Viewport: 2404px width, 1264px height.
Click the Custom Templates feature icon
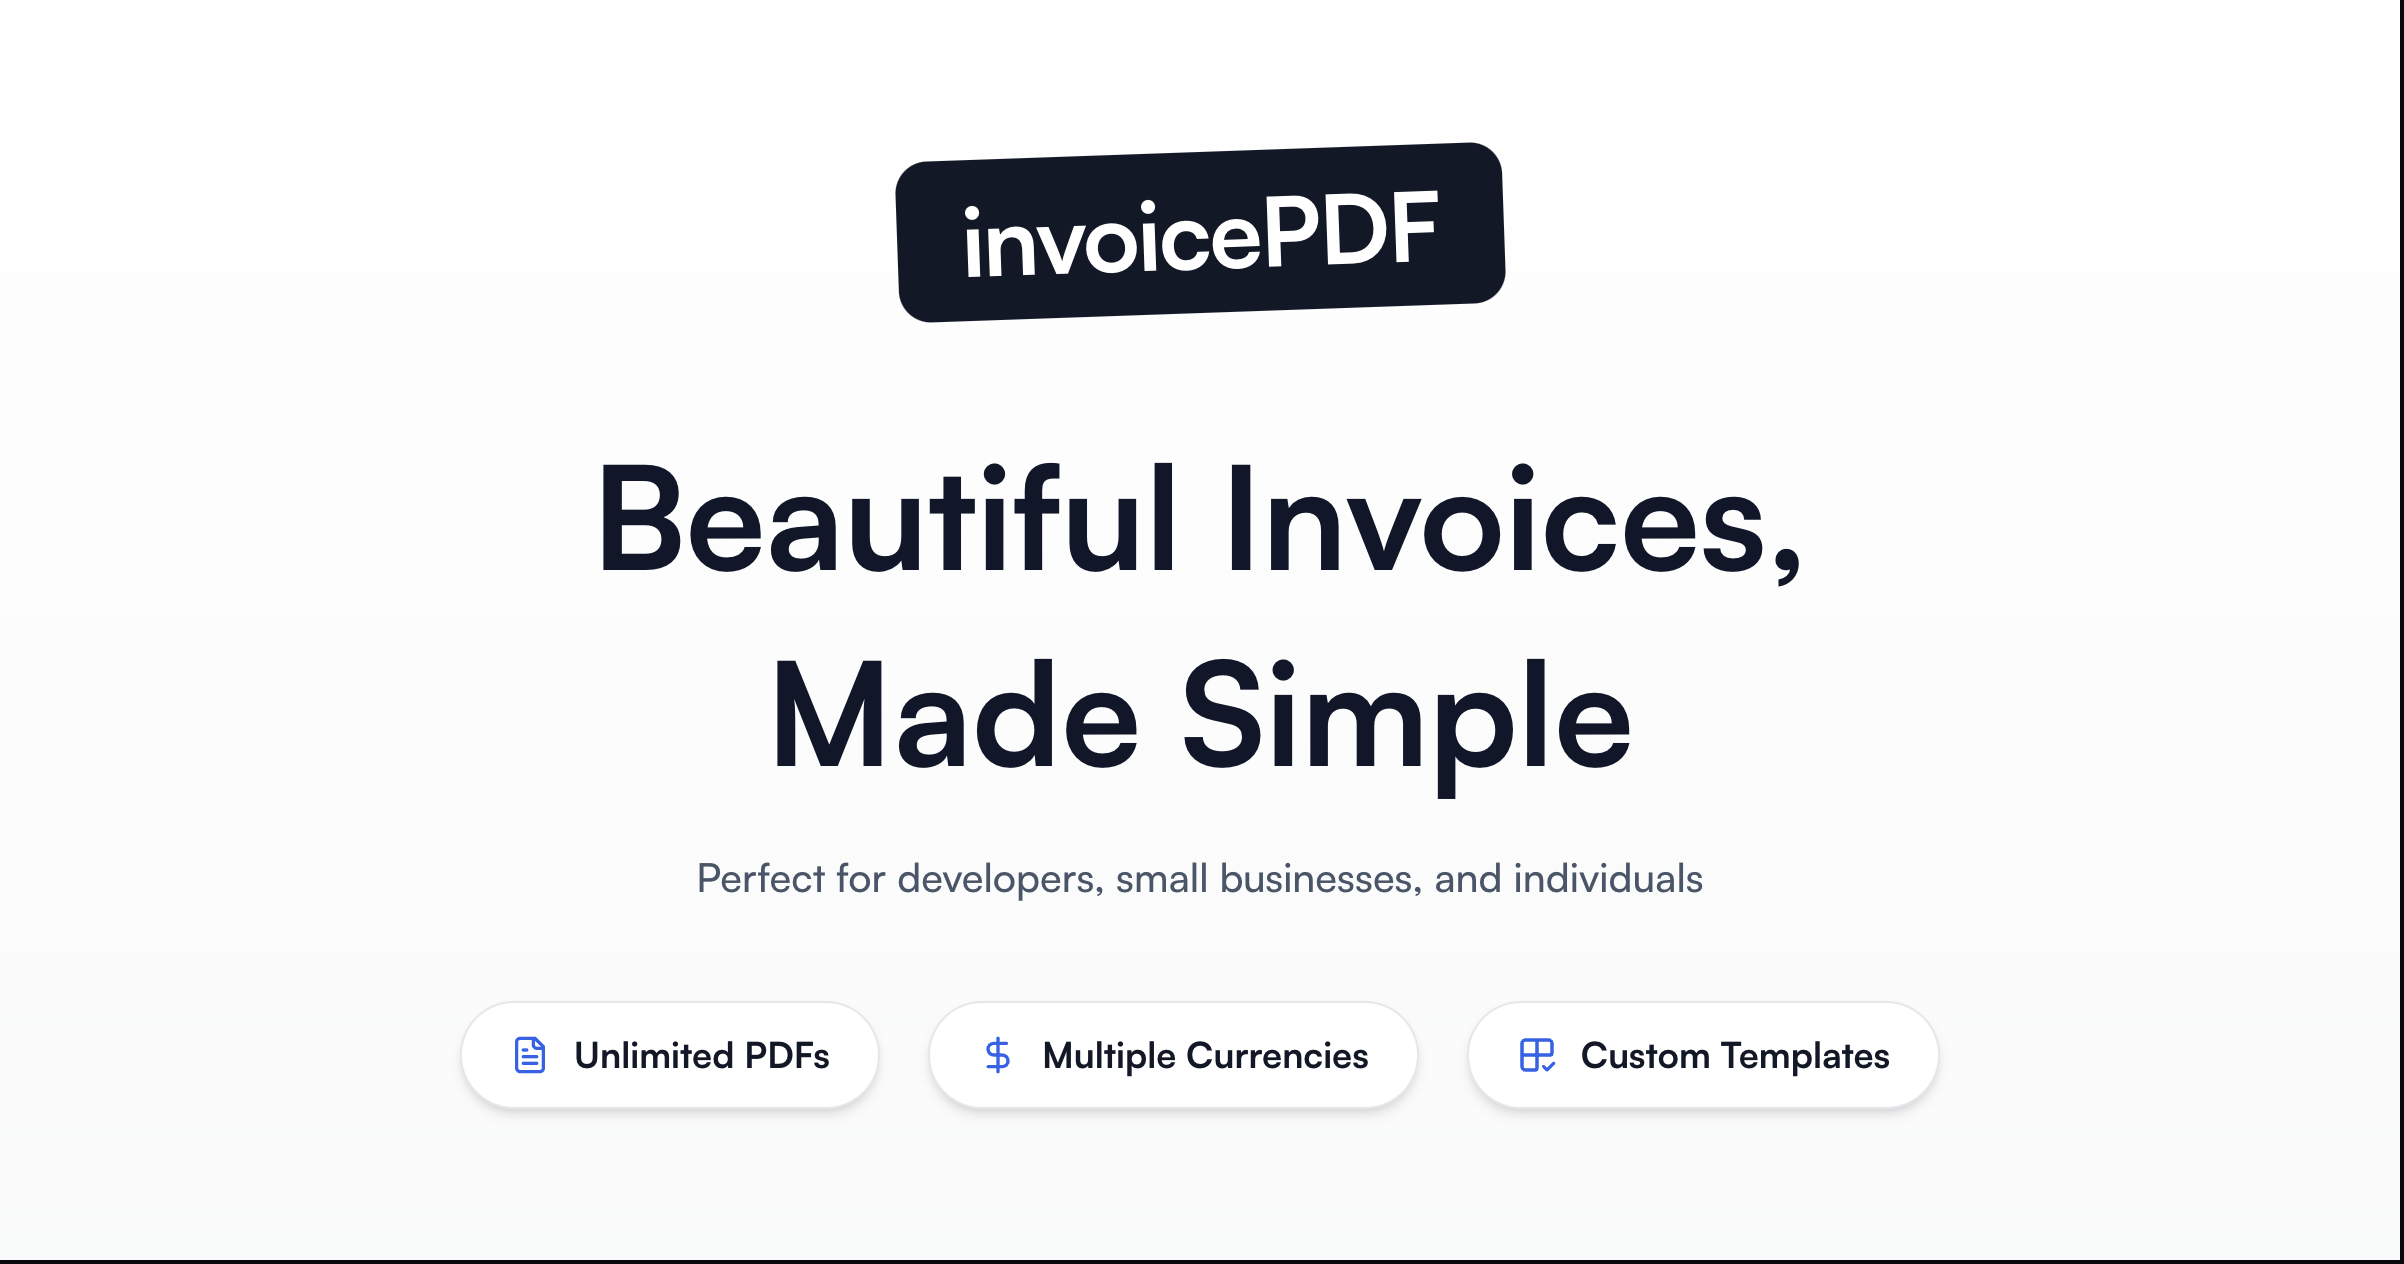tap(1536, 1054)
